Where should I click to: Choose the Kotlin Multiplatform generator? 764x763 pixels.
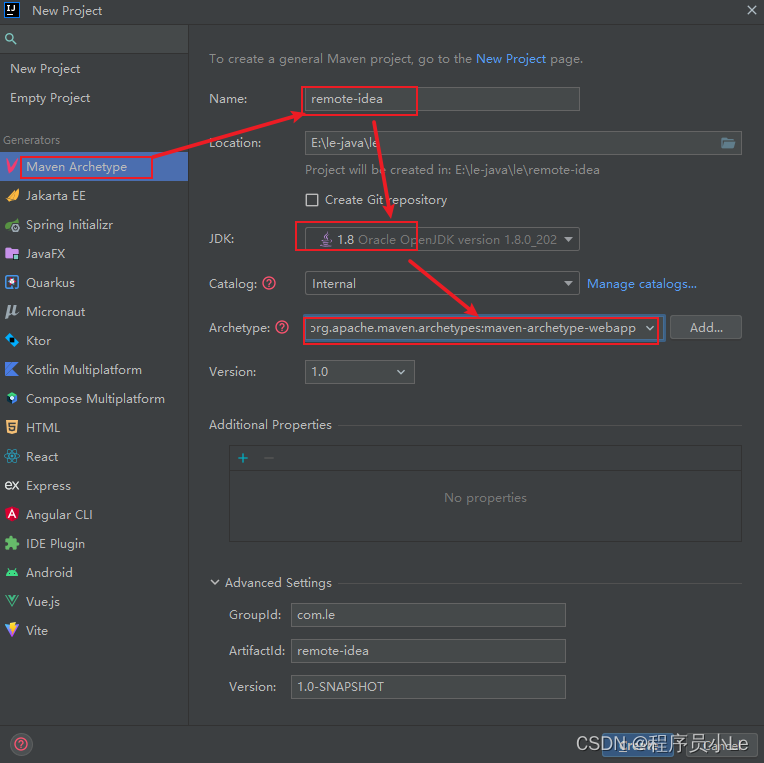pyautogui.click(x=94, y=370)
